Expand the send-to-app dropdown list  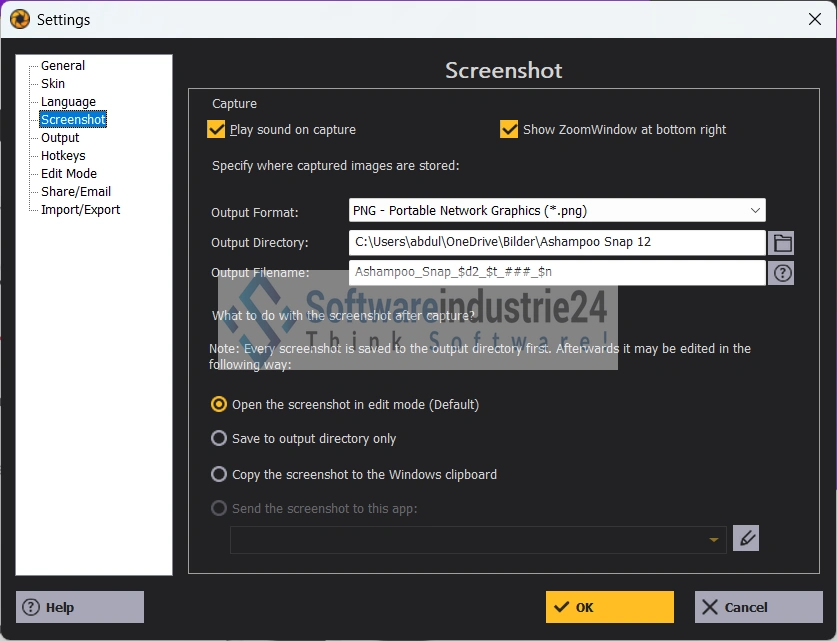pos(713,540)
